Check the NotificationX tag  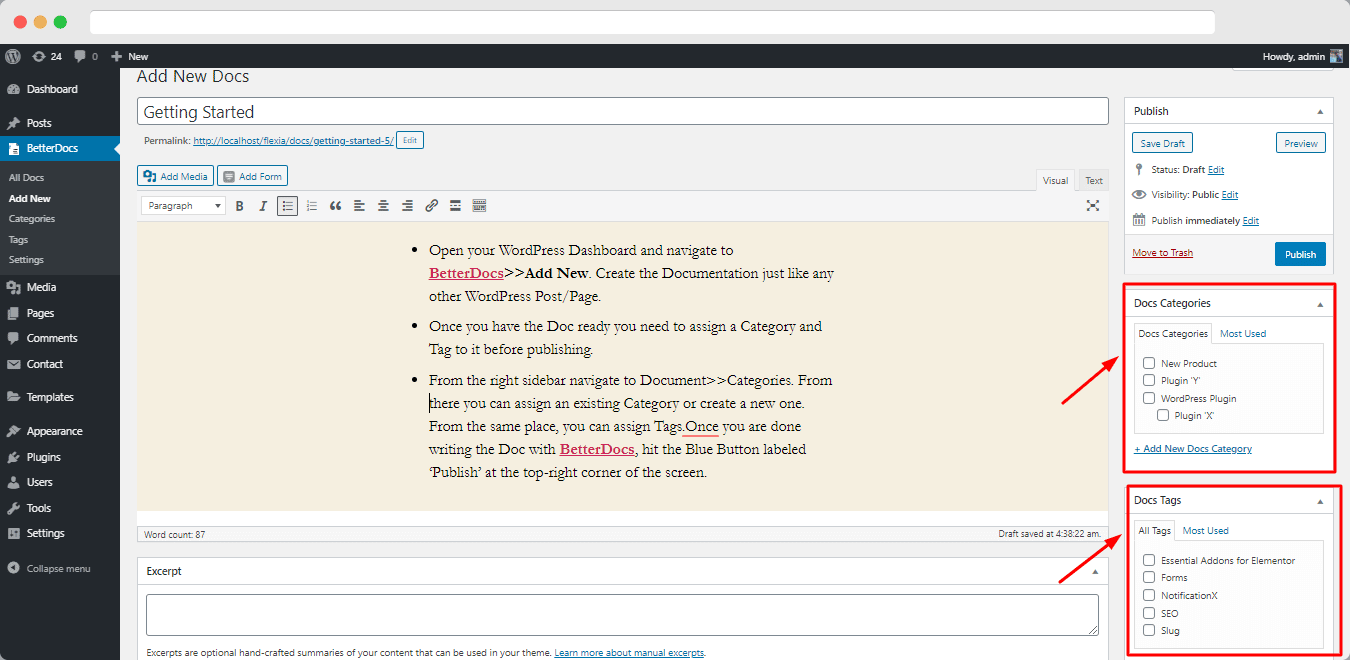(1148, 594)
